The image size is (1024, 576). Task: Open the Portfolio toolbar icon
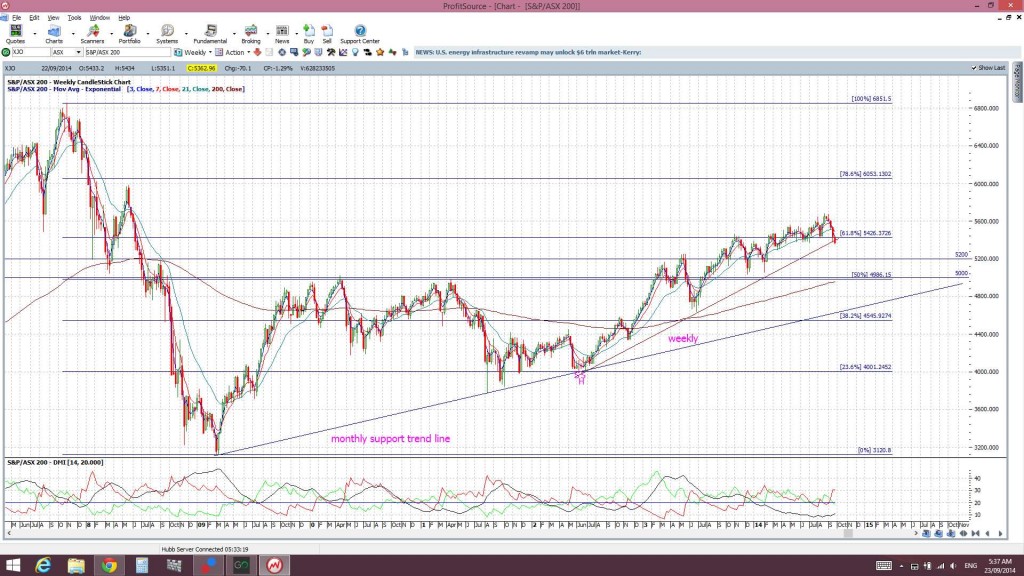click(x=129, y=31)
